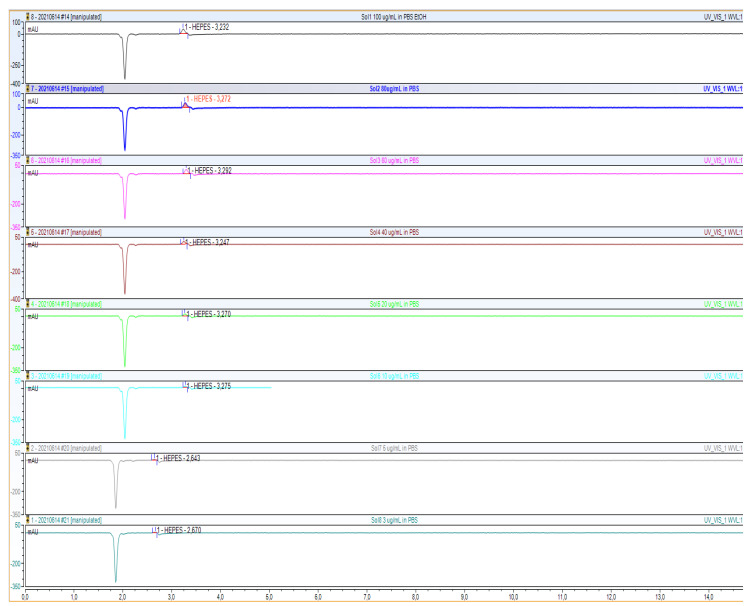Click the header icon of chromatogram 6 (#16)
This screenshot has width=754, height=606.
pyautogui.click(x=28, y=160)
